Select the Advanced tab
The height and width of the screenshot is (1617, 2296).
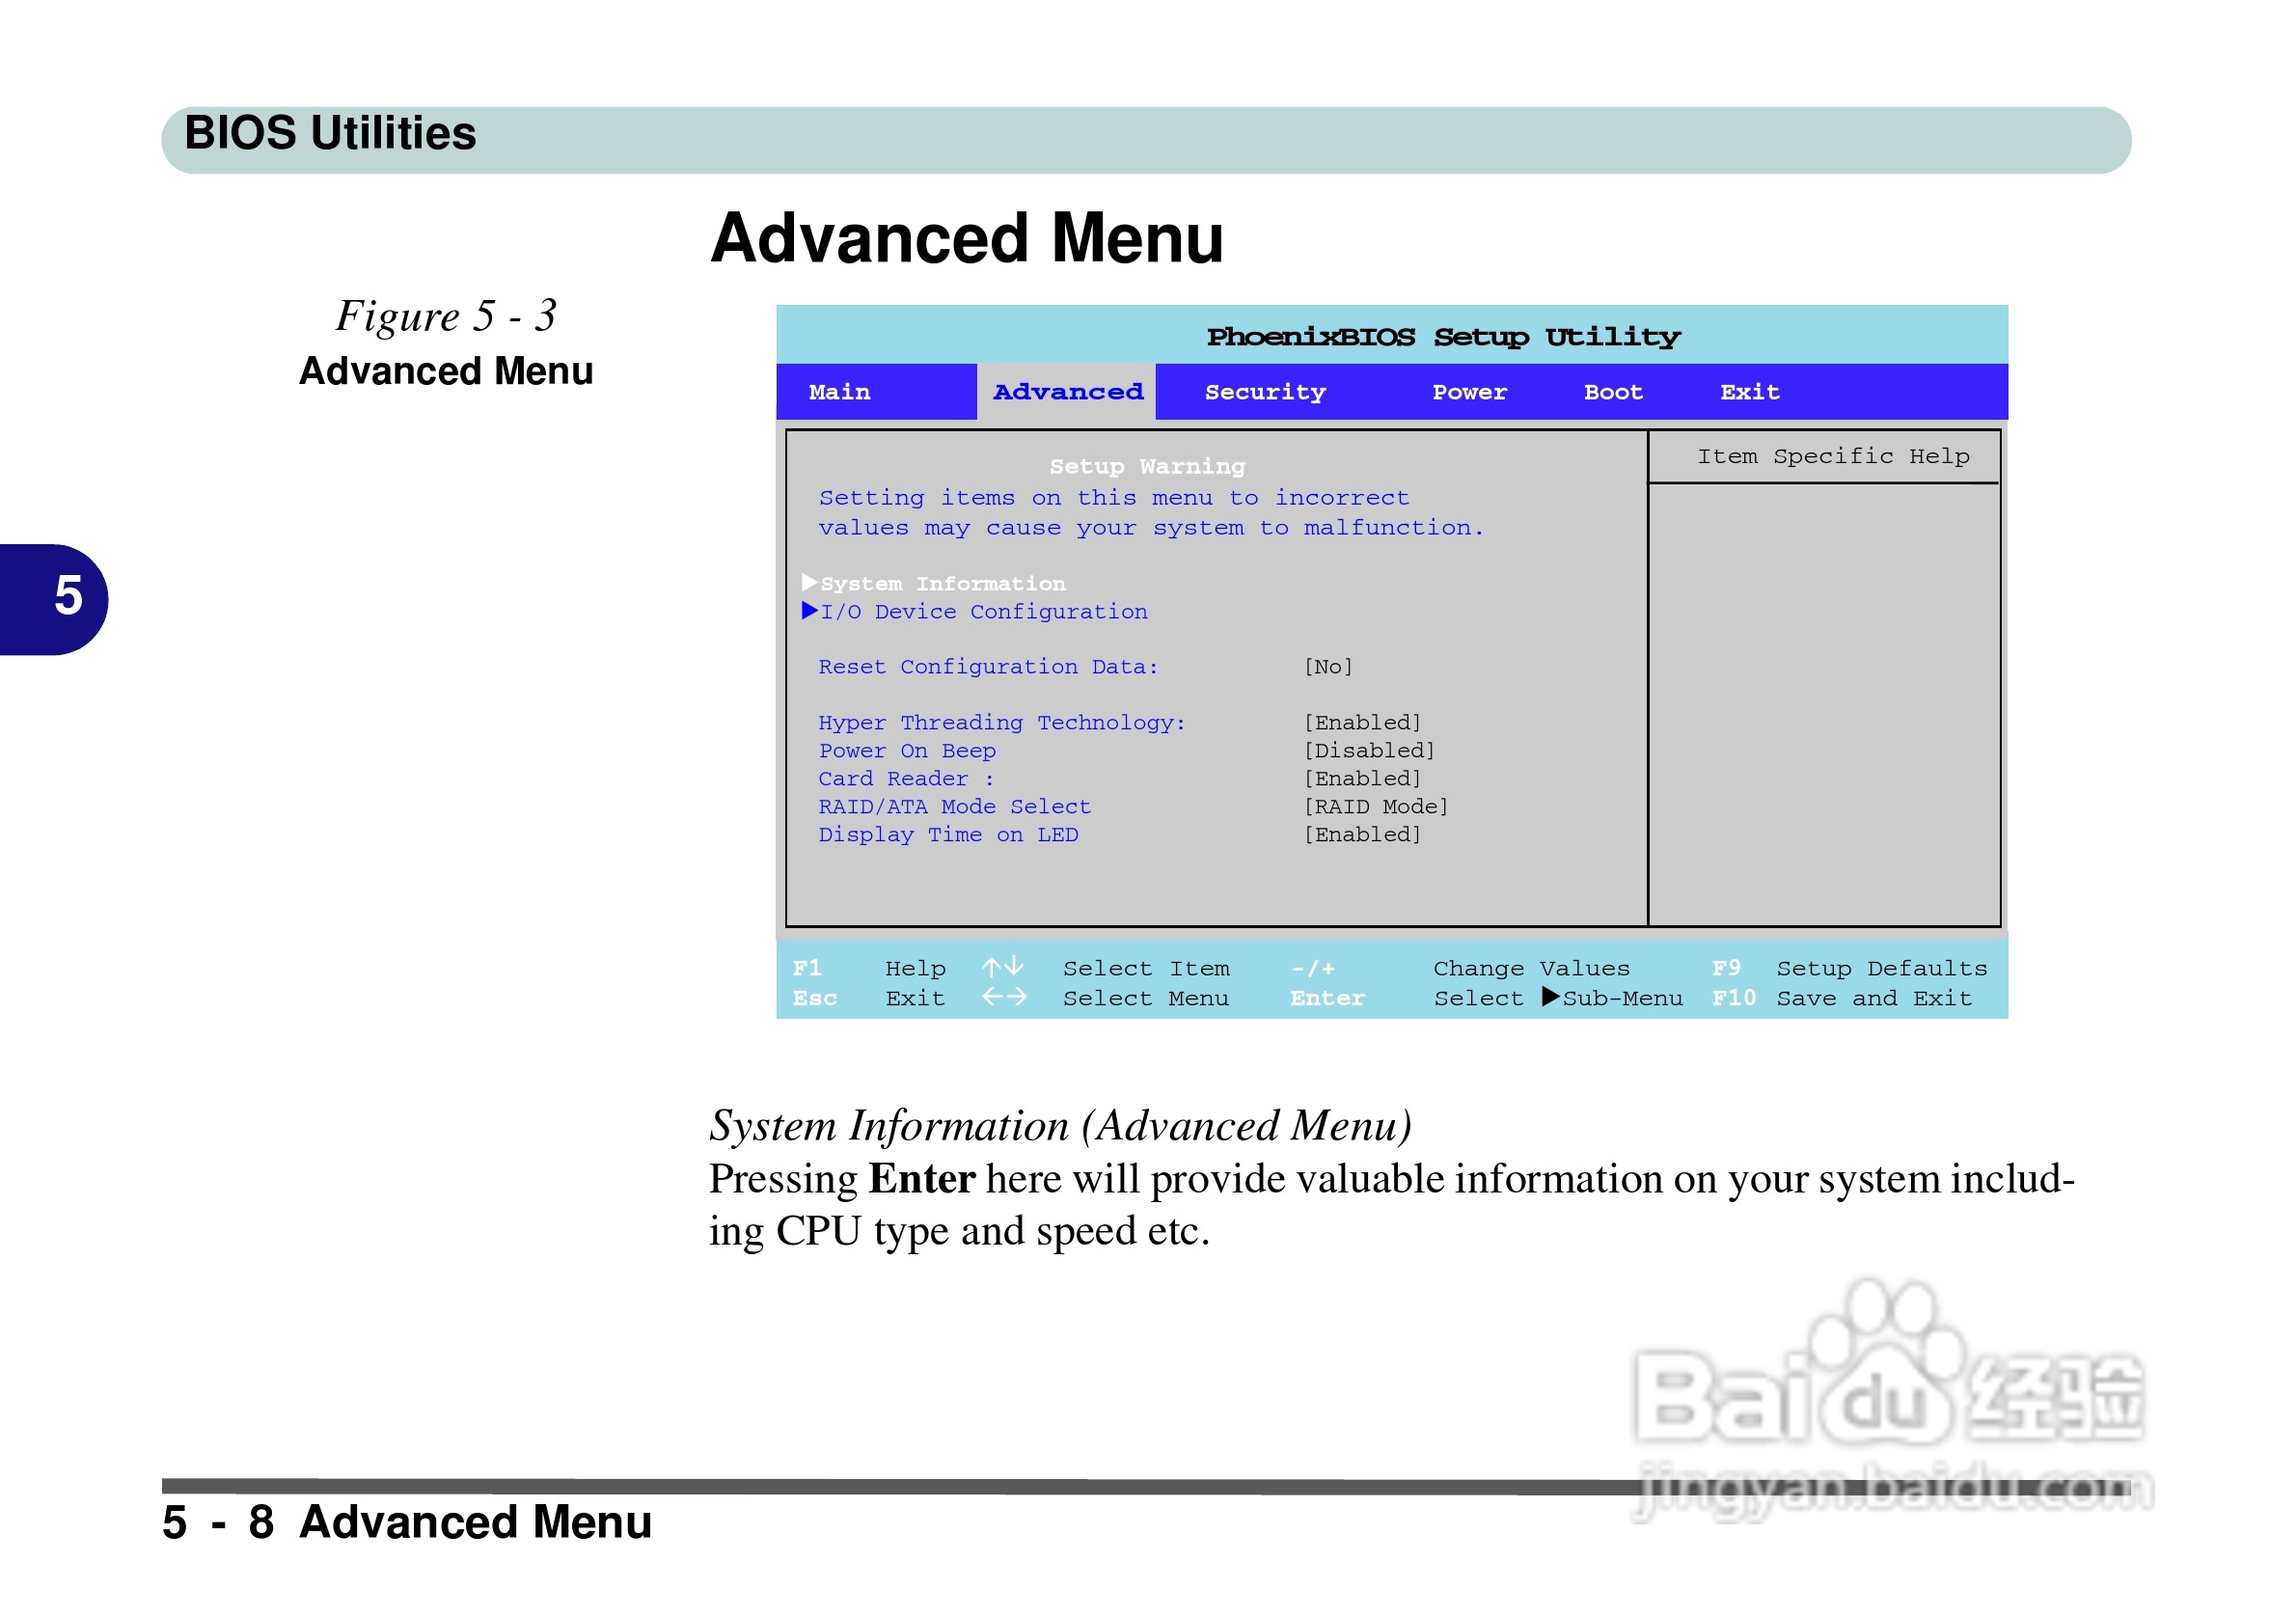tap(1067, 392)
